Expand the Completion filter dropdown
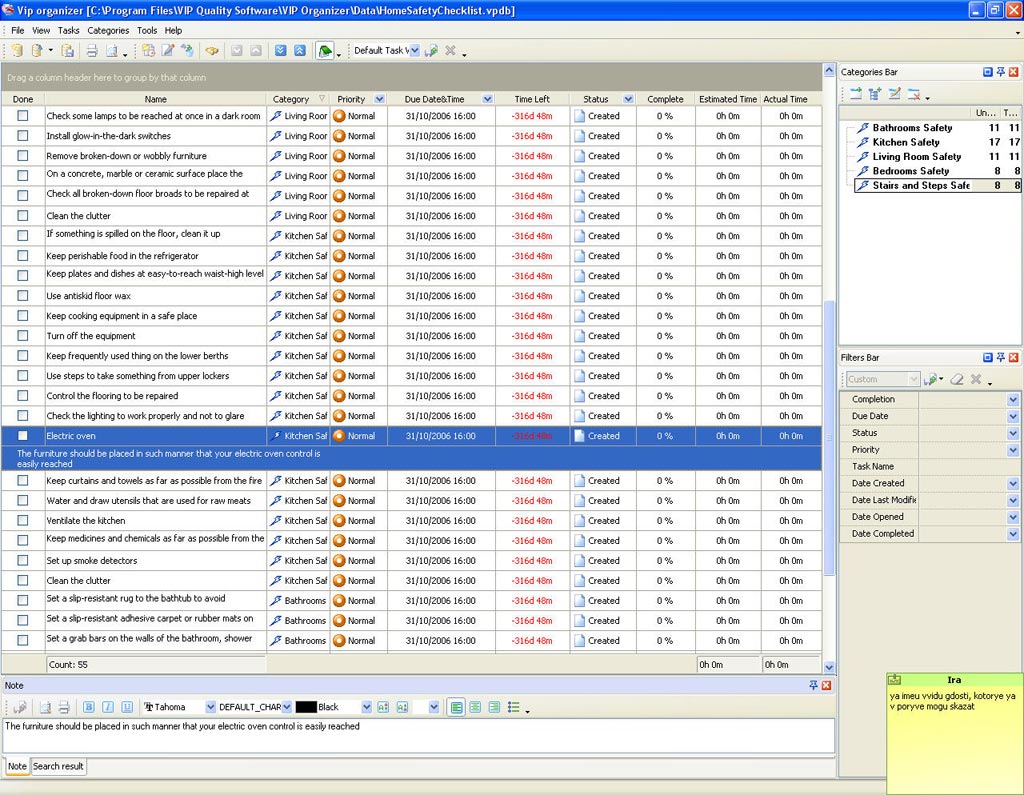Screen dimensions: 1024x795 [1012, 400]
